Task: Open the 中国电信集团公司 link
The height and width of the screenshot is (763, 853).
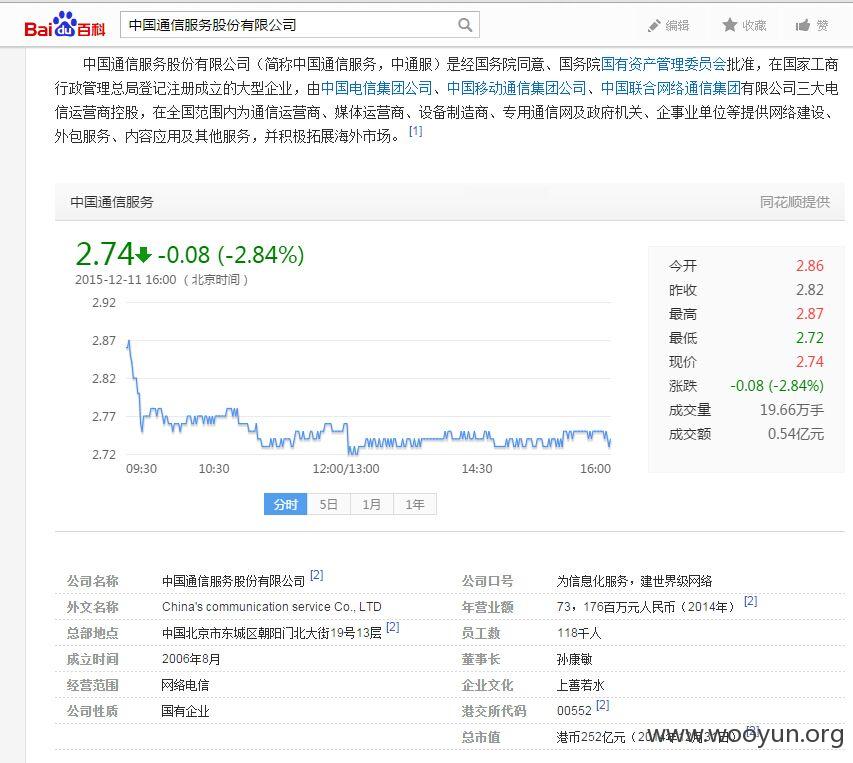Action: [x=376, y=88]
